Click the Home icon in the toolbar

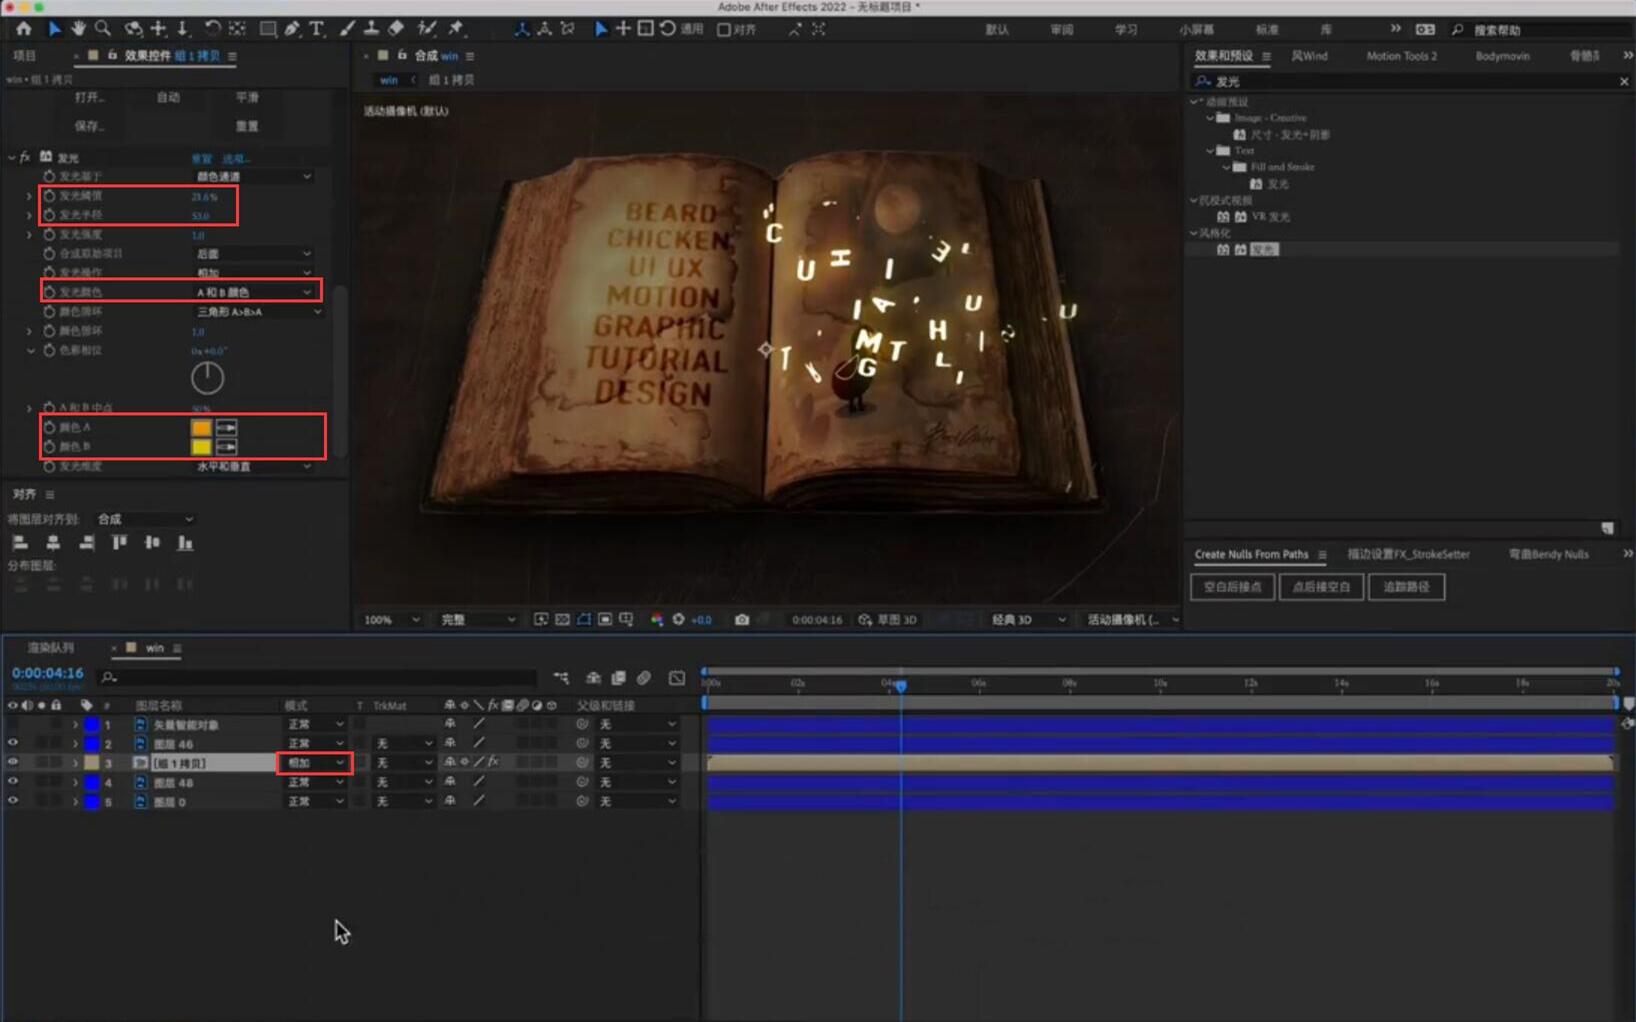[23, 29]
